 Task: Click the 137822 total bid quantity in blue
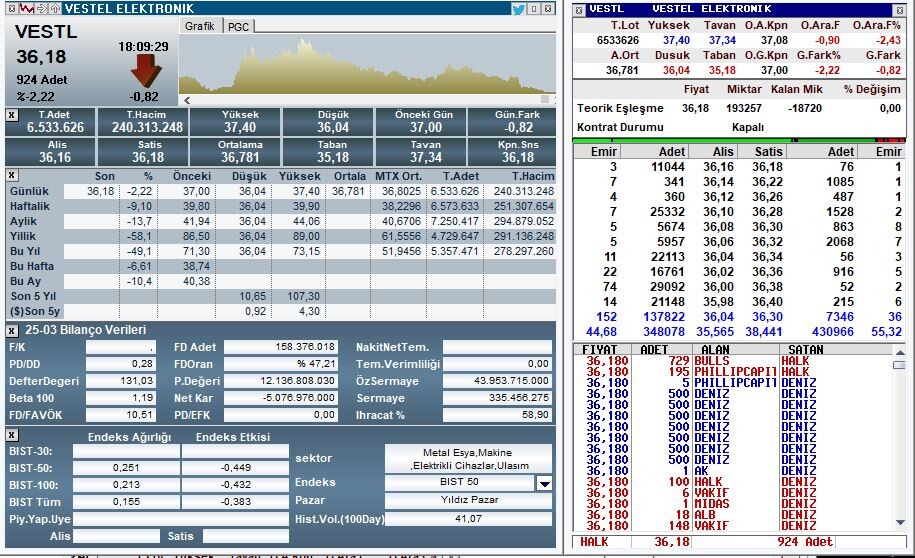(663, 316)
